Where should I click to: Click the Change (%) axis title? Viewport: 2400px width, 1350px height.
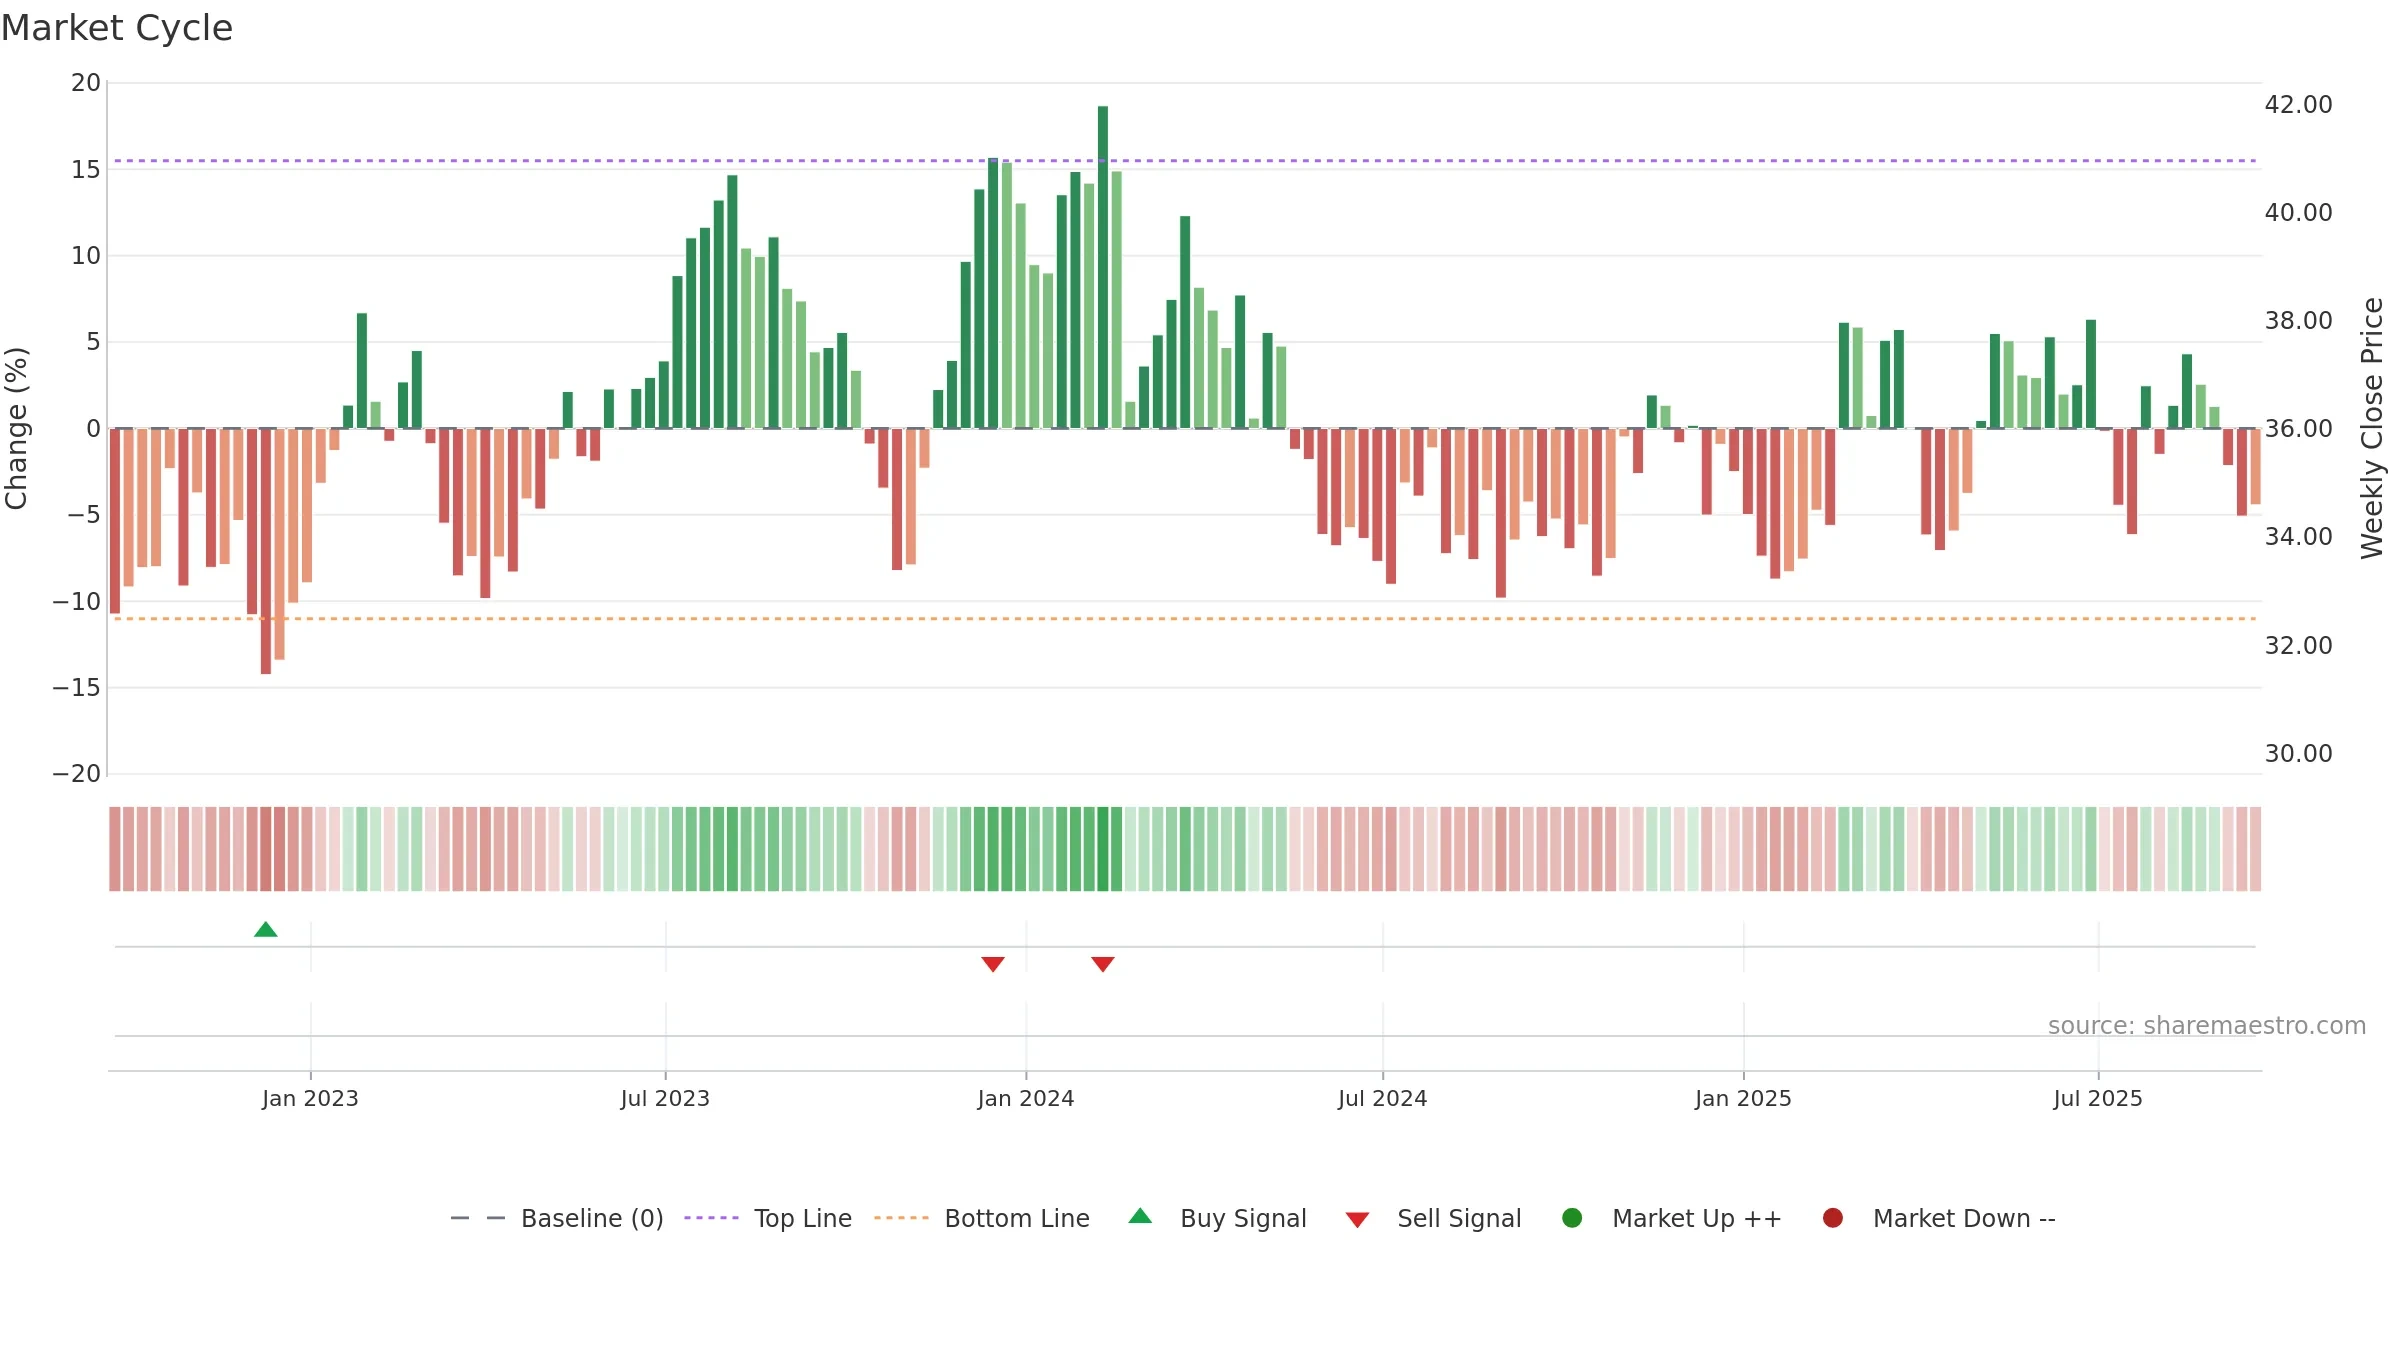point(16,428)
